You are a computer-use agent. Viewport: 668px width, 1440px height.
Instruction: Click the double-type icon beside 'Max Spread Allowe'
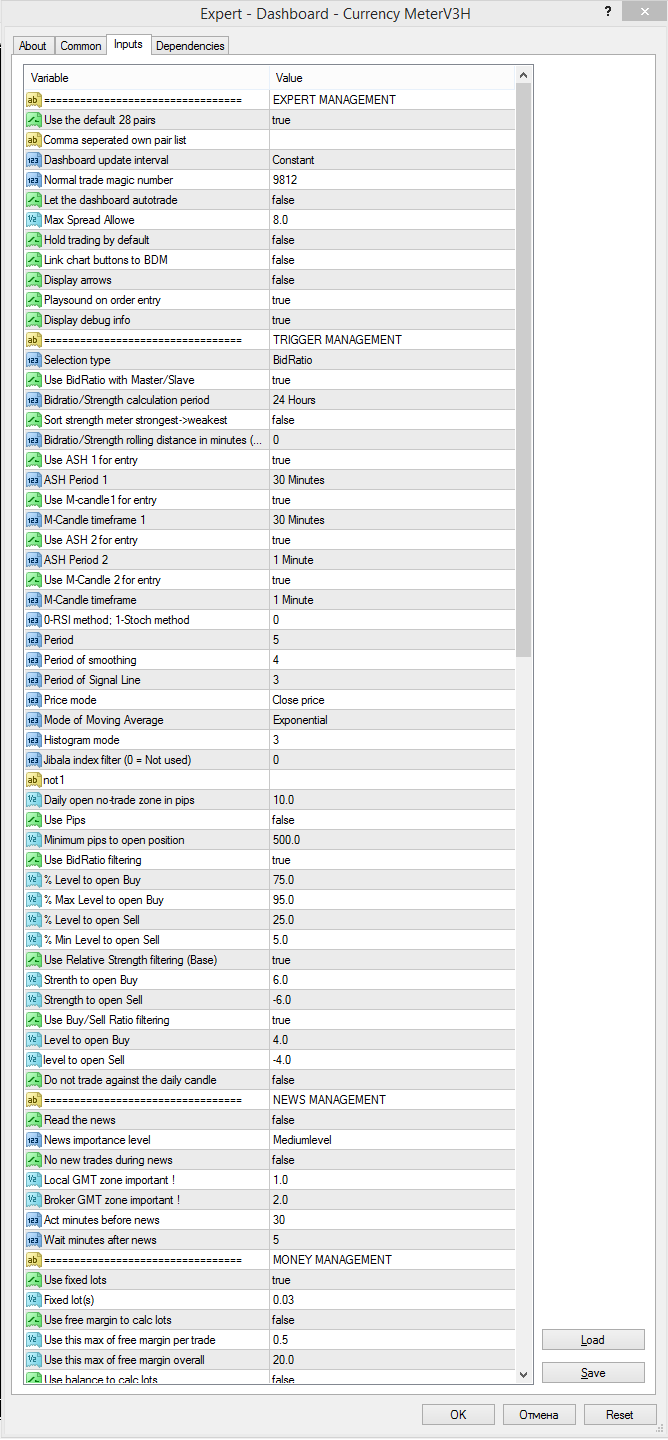pos(33,220)
